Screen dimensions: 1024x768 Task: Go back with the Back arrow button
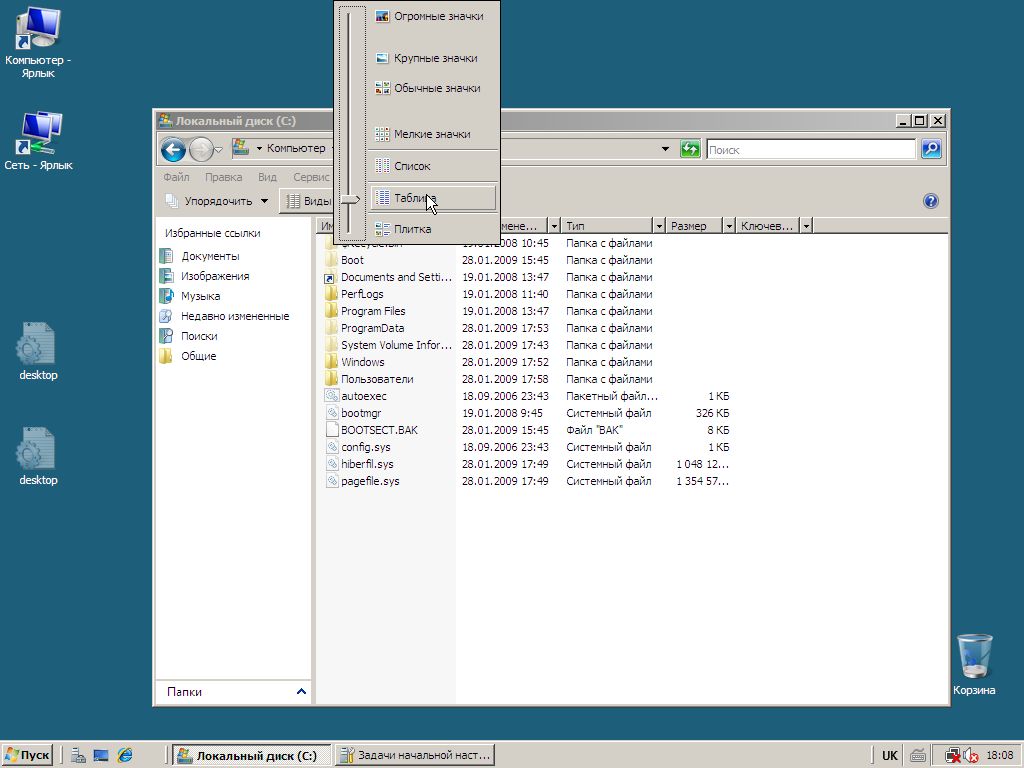[x=174, y=150]
